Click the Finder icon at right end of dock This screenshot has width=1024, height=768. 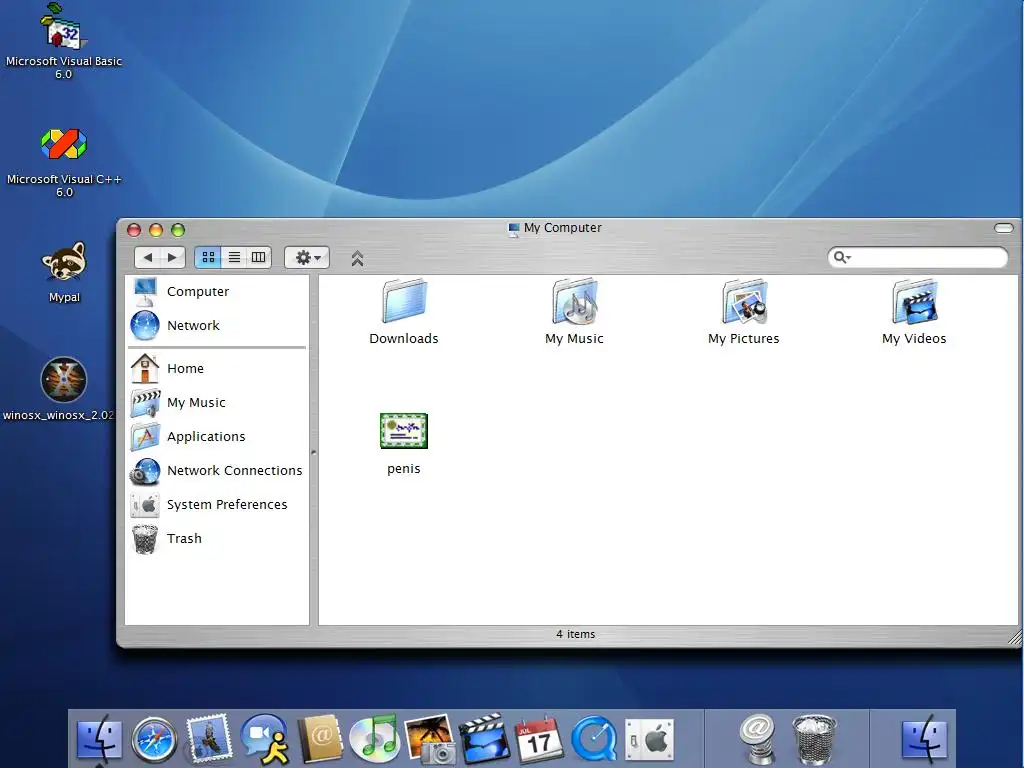tap(924, 739)
